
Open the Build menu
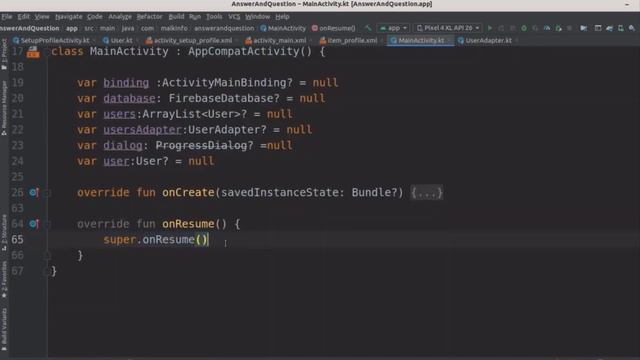pyautogui.click(x=176, y=17)
